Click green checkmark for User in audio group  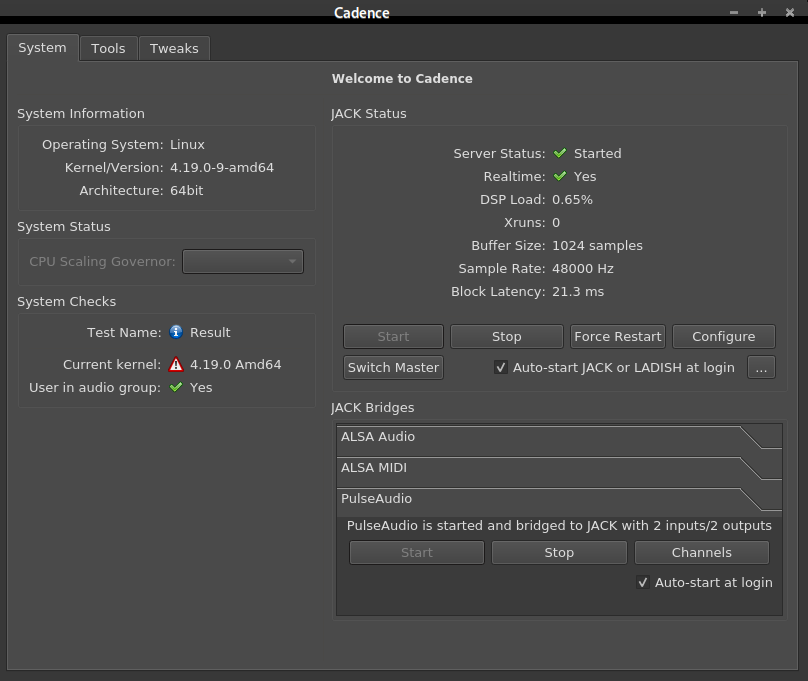[176, 387]
